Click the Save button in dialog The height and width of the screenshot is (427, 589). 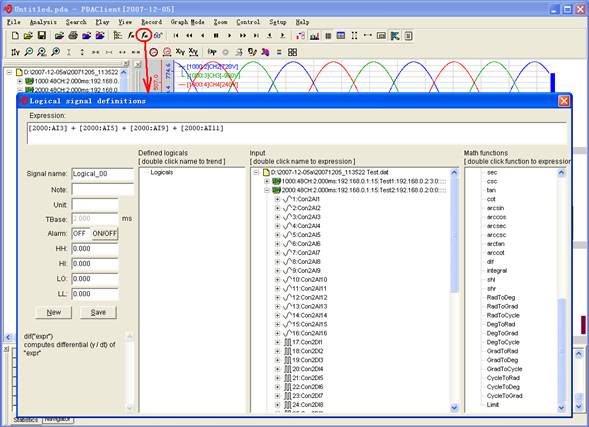98,312
